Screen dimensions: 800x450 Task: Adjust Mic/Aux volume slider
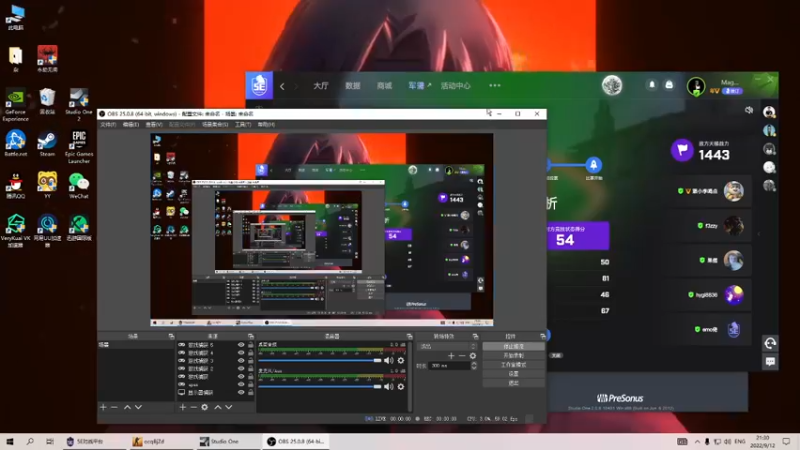click(x=320, y=387)
